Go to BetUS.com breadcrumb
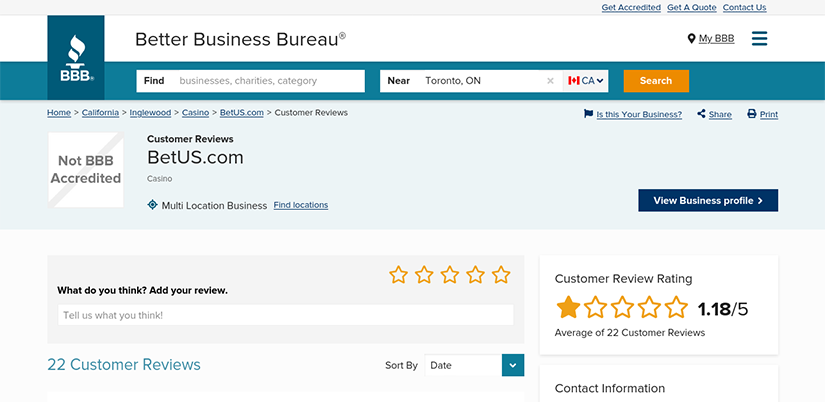This screenshot has width=825, height=402. [242, 113]
